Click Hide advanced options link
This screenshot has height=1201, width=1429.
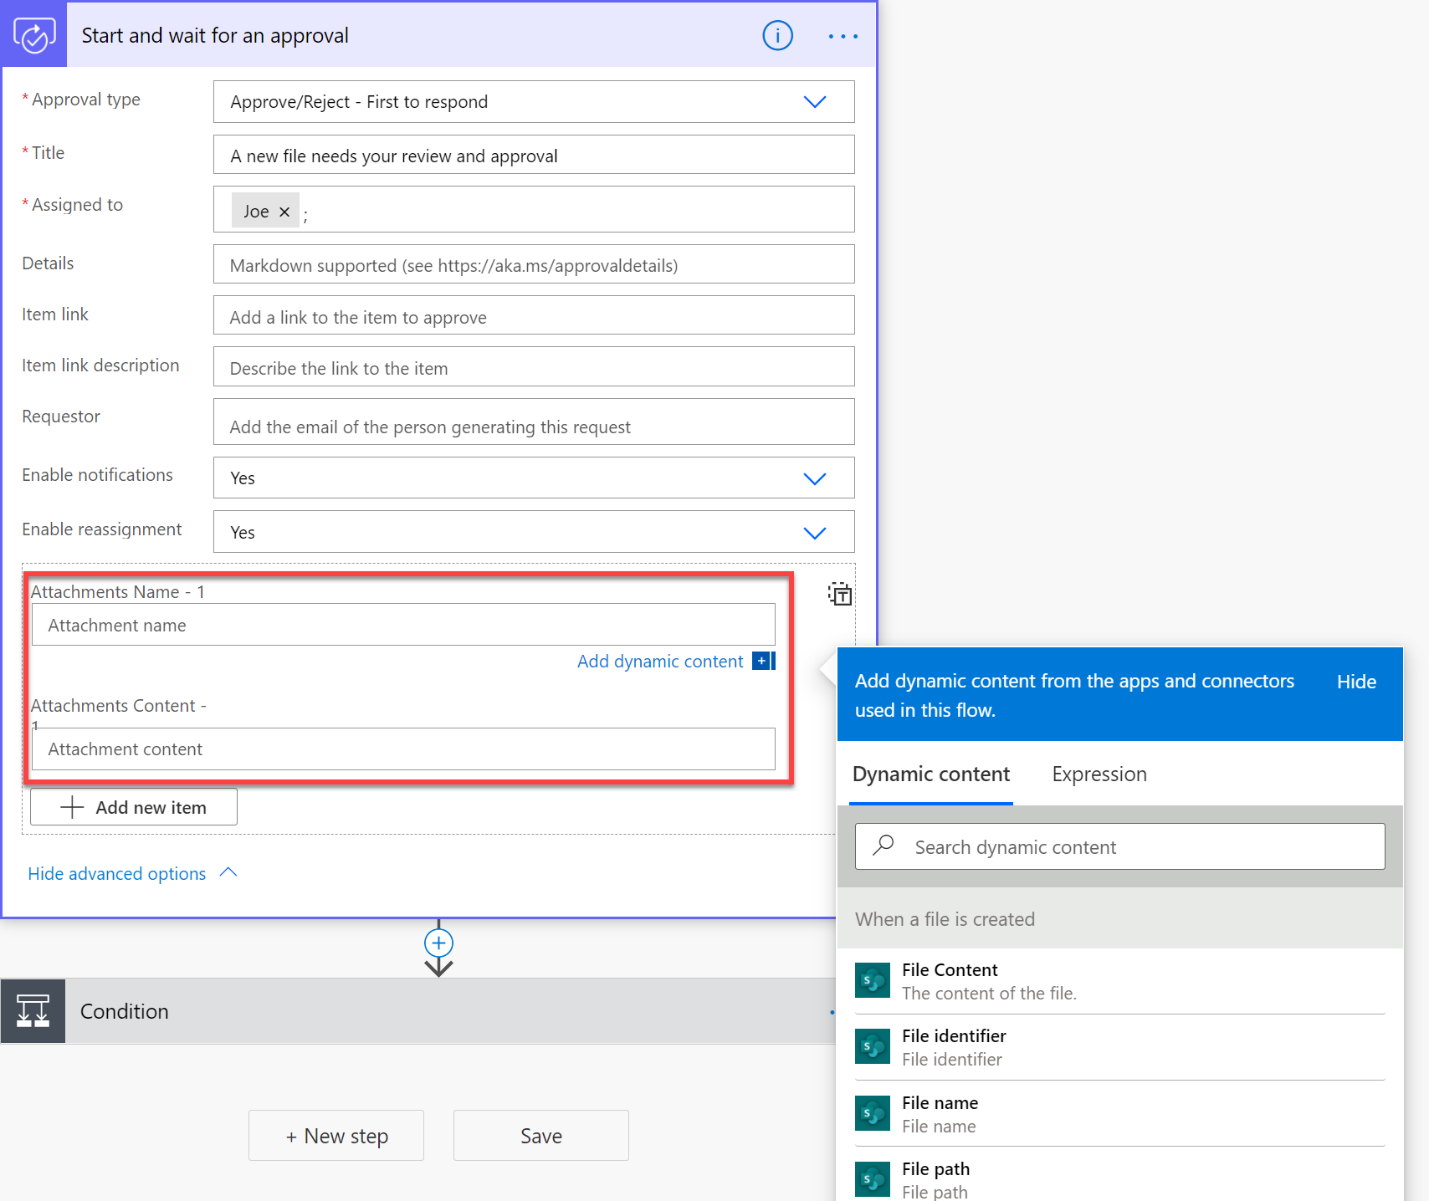pyautogui.click(x=117, y=874)
